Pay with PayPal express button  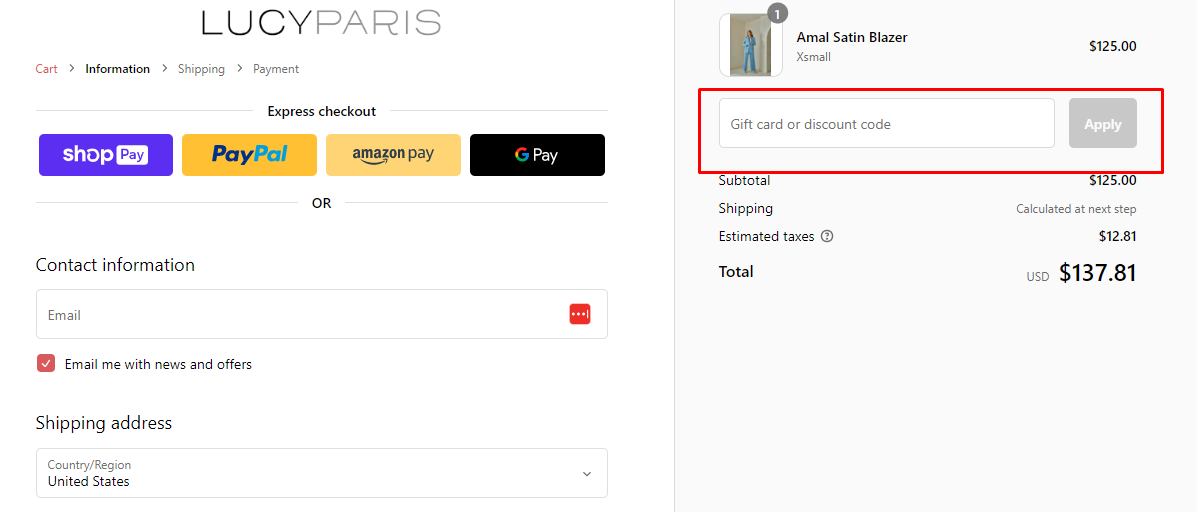click(249, 155)
